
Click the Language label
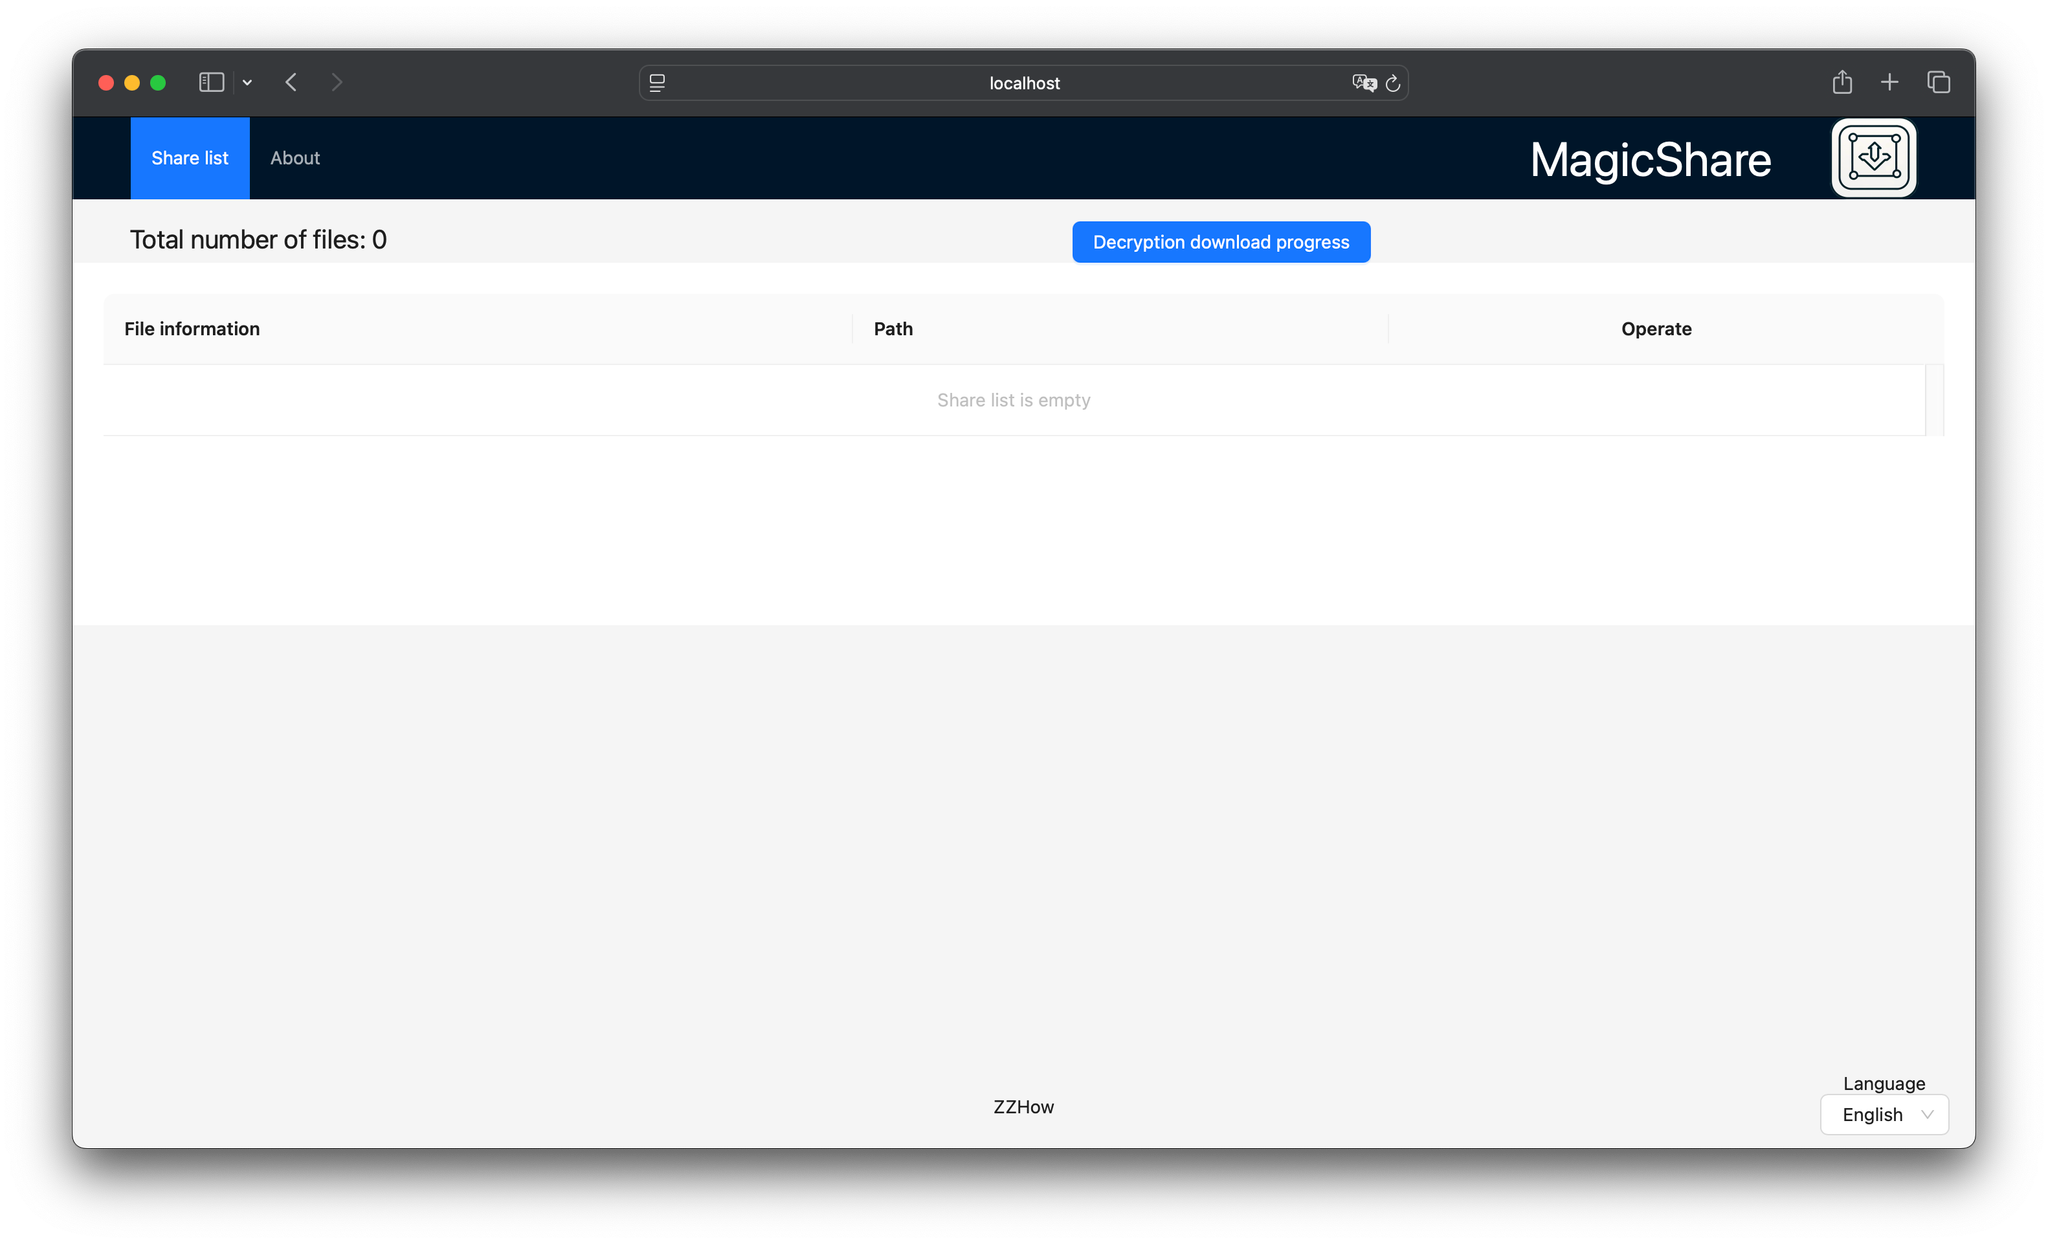click(x=1884, y=1083)
